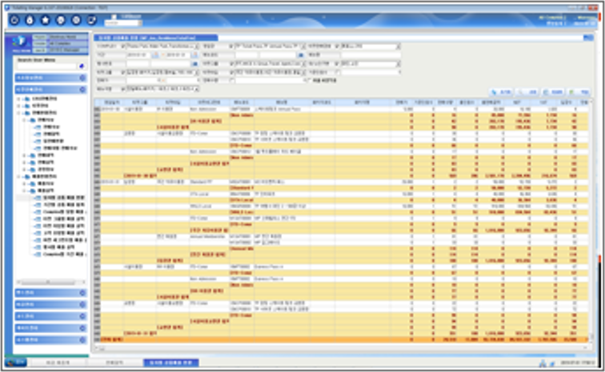
Task: Click the first blue action button above the grid
Action: click(501, 92)
